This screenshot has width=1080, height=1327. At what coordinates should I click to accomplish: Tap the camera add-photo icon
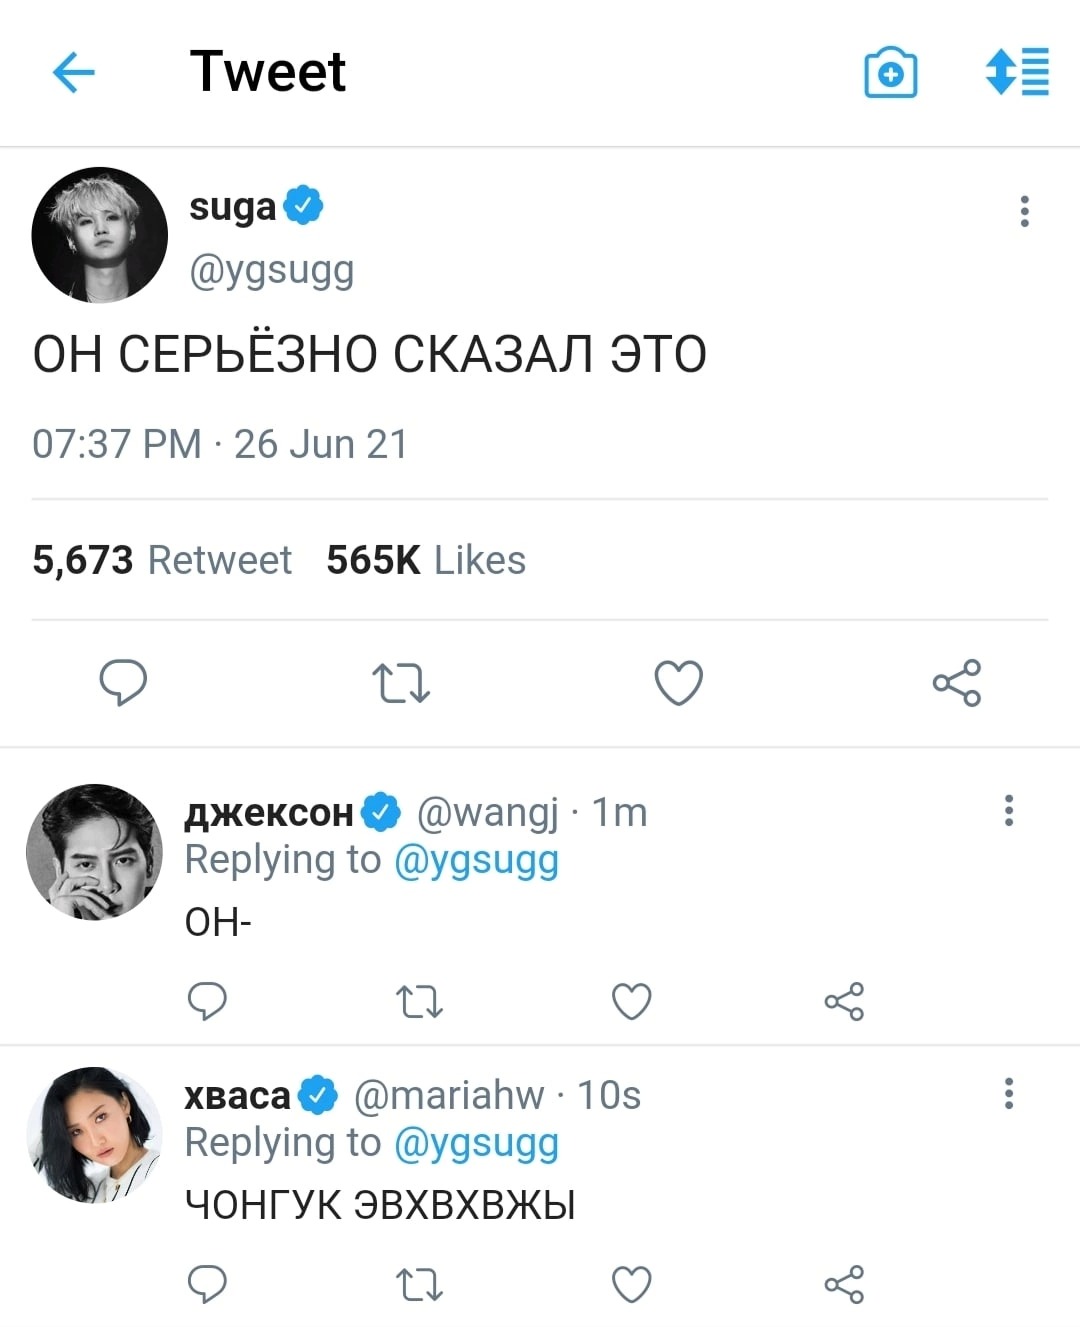(890, 72)
